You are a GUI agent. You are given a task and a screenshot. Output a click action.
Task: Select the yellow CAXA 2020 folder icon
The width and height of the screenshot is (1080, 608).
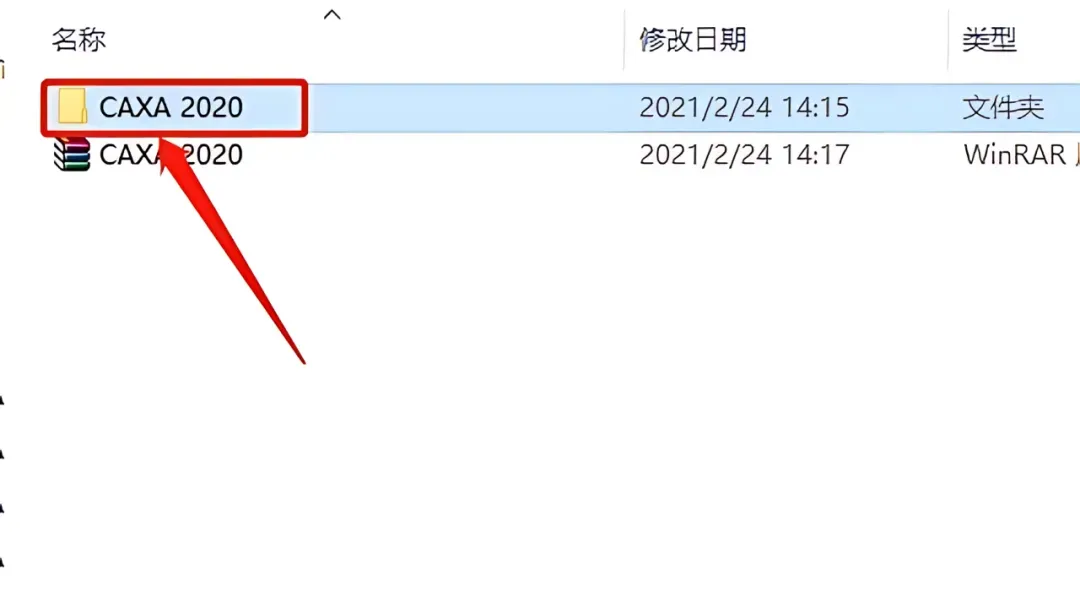pyautogui.click(x=72, y=107)
